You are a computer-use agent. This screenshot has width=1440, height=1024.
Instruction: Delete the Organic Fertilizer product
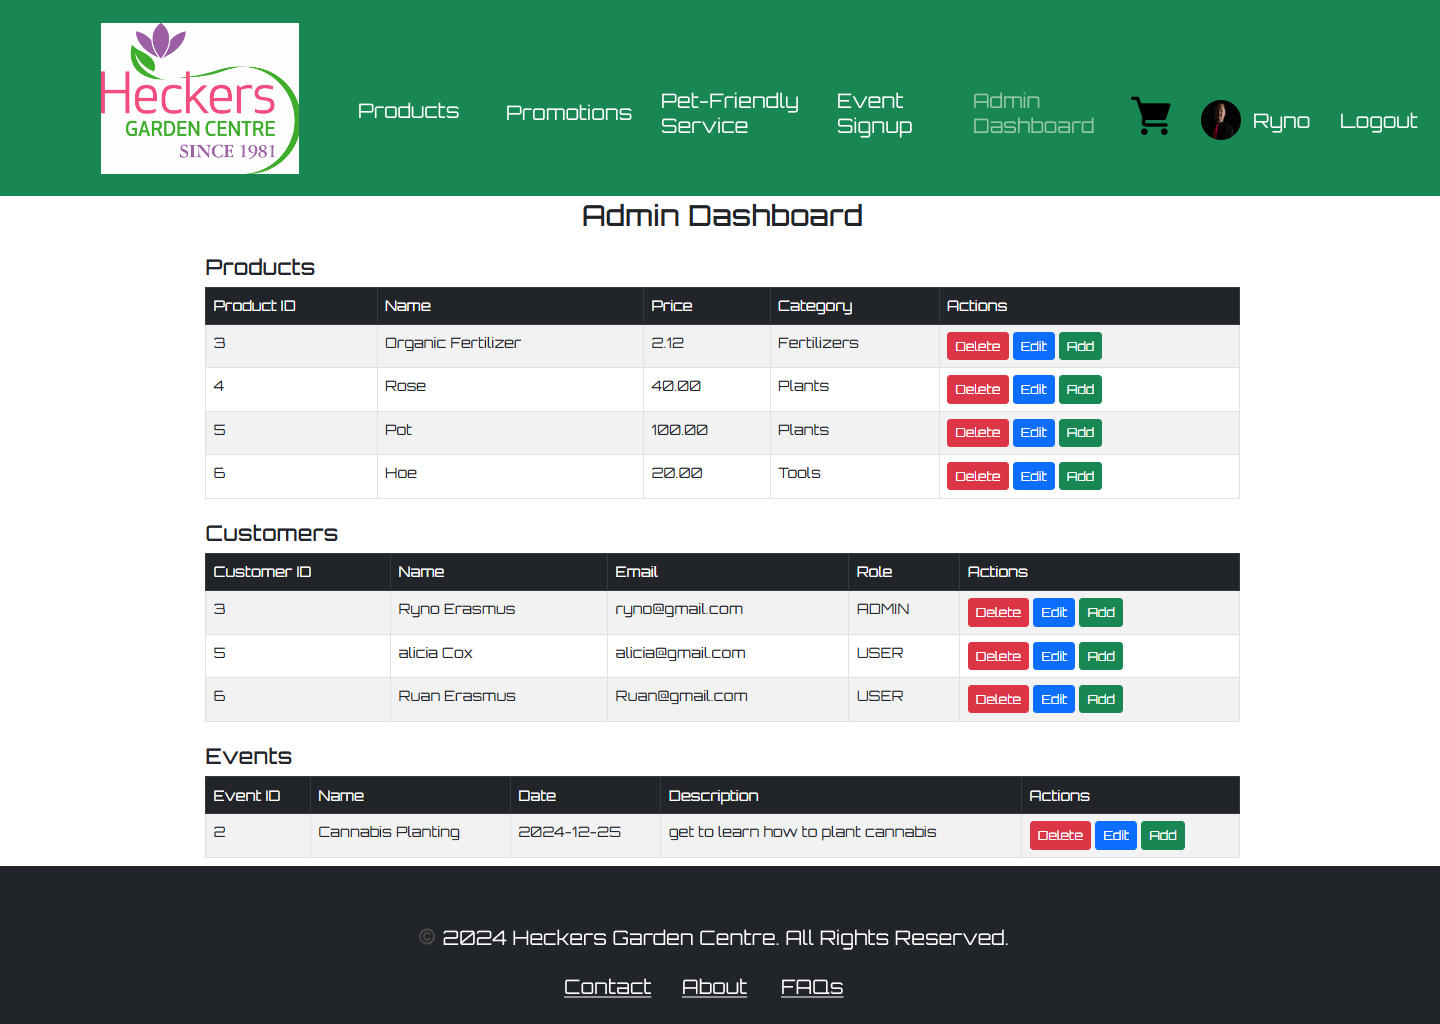977,346
